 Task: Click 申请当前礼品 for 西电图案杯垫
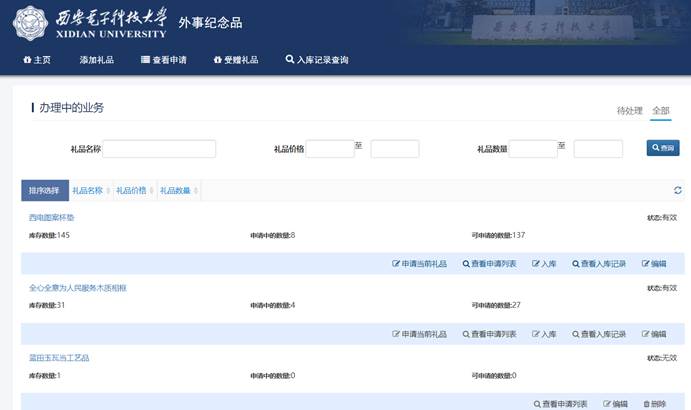click(x=419, y=264)
